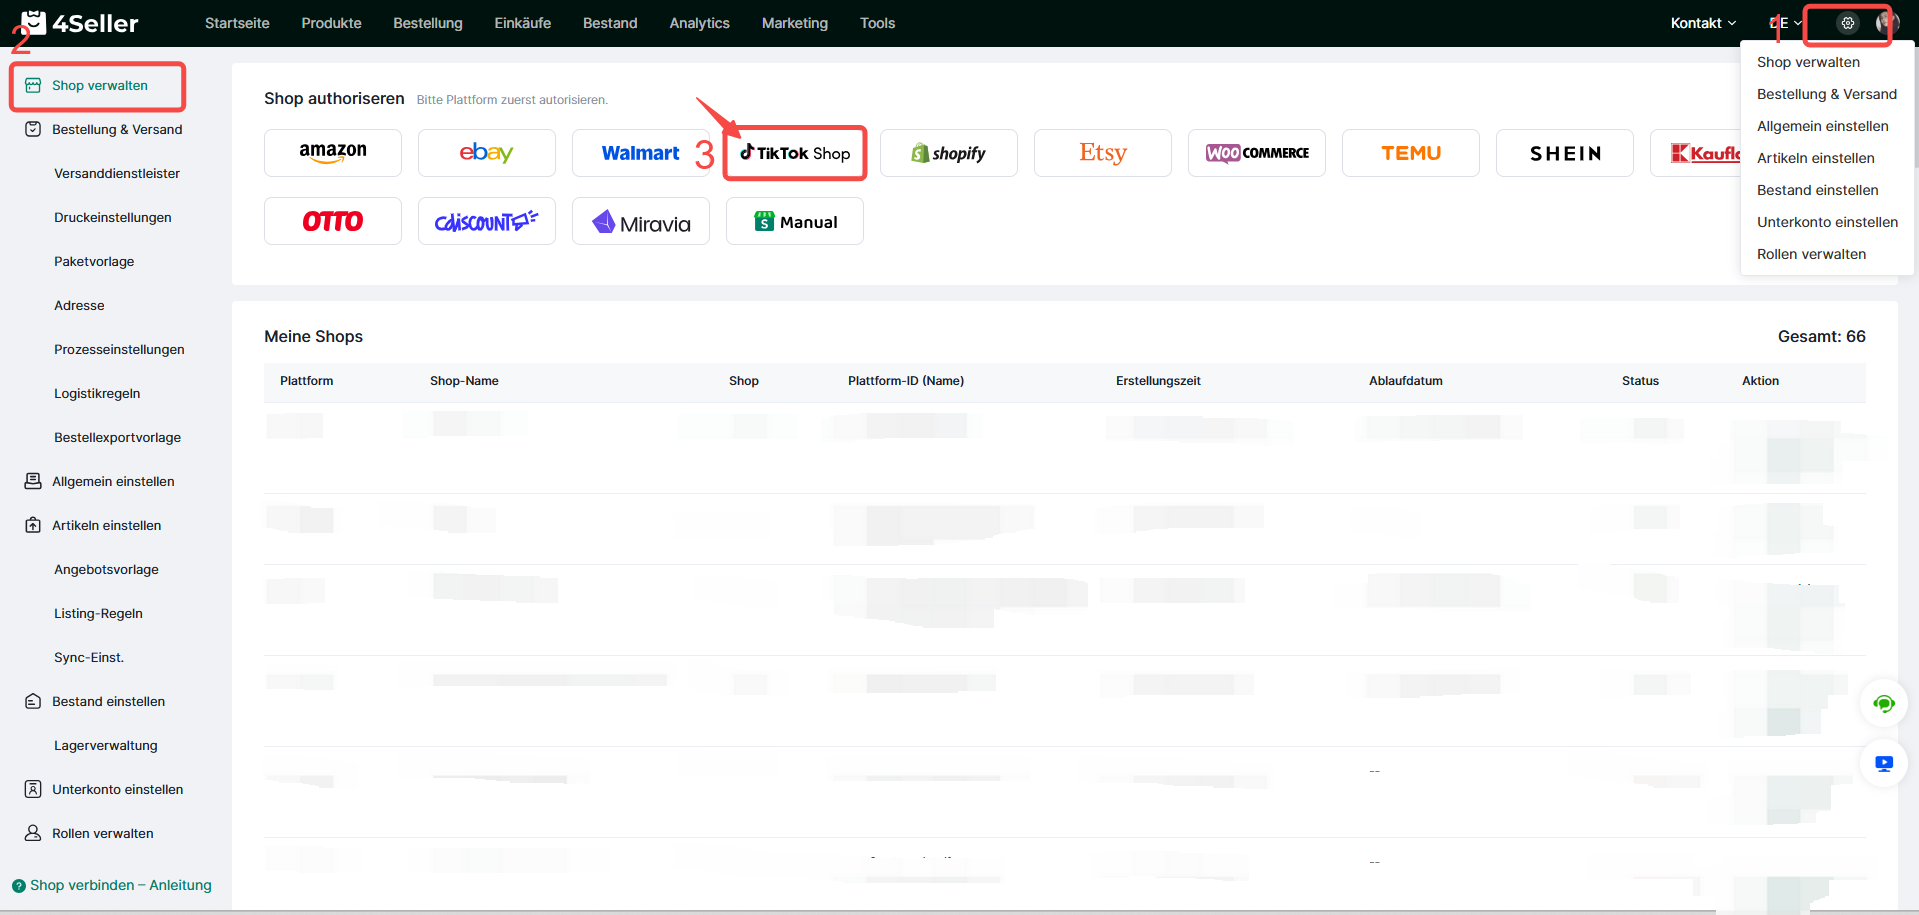This screenshot has width=1919, height=915.
Task: Pick the Shopify platform tile
Action: [x=948, y=153]
